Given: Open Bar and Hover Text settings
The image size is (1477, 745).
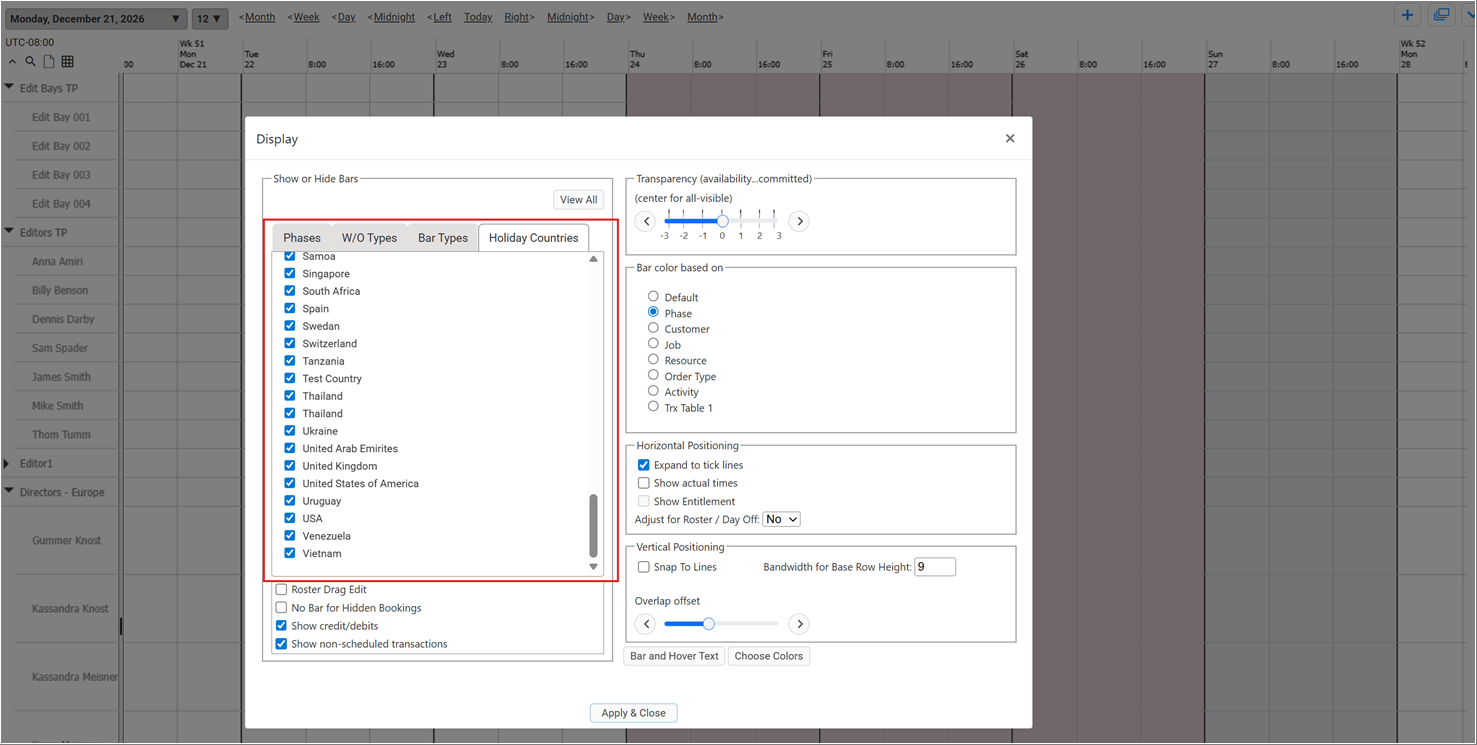Looking at the screenshot, I should click(x=674, y=656).
